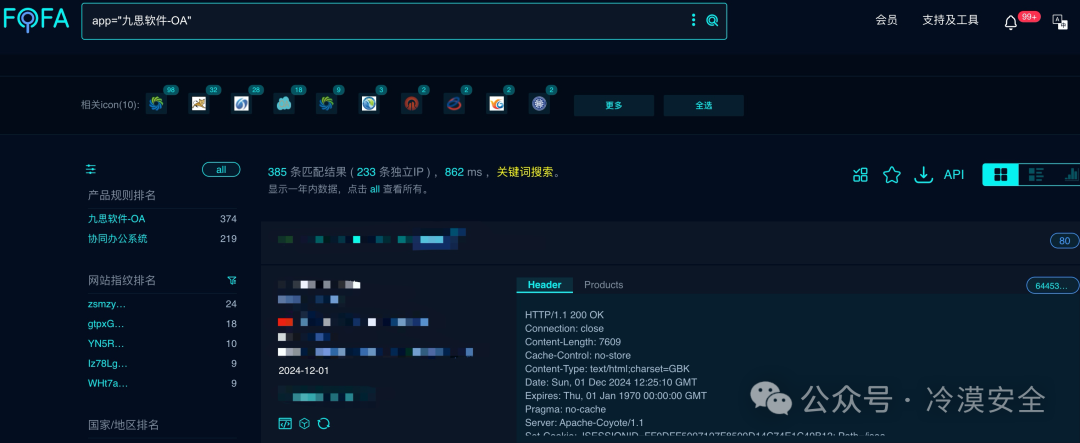1080x443 pixels.
Task: Click the FOFA logo
Action: click(x=36, y=19)
